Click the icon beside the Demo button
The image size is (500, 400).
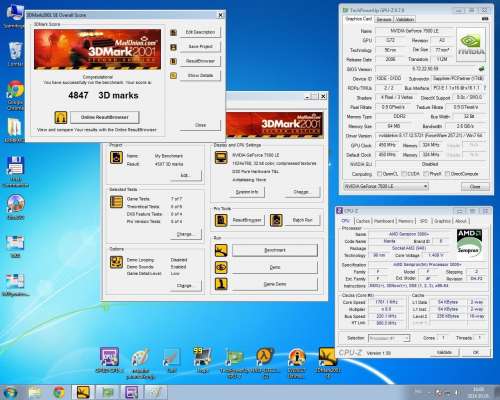221,267
